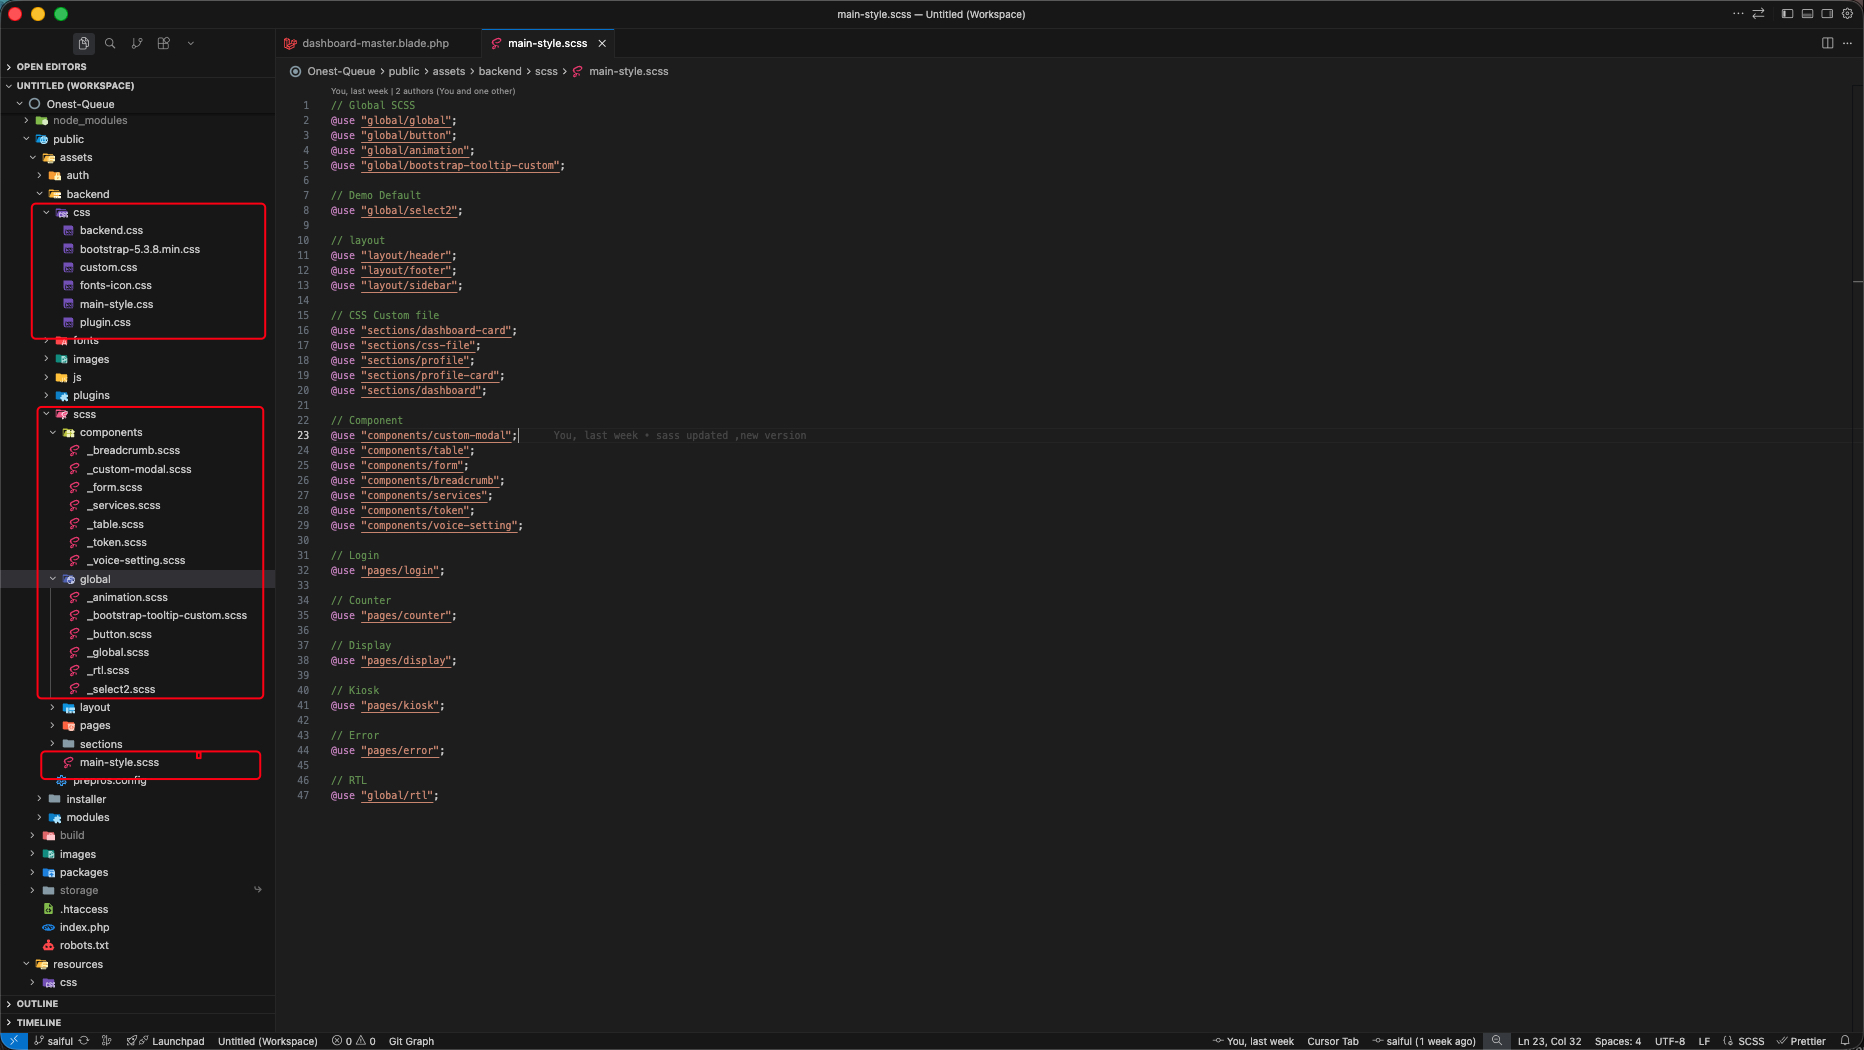Screen dimensions: 1864x1050
Task: Click the zoom magnifier icon in status bar
Action: click(1497, 1041)
